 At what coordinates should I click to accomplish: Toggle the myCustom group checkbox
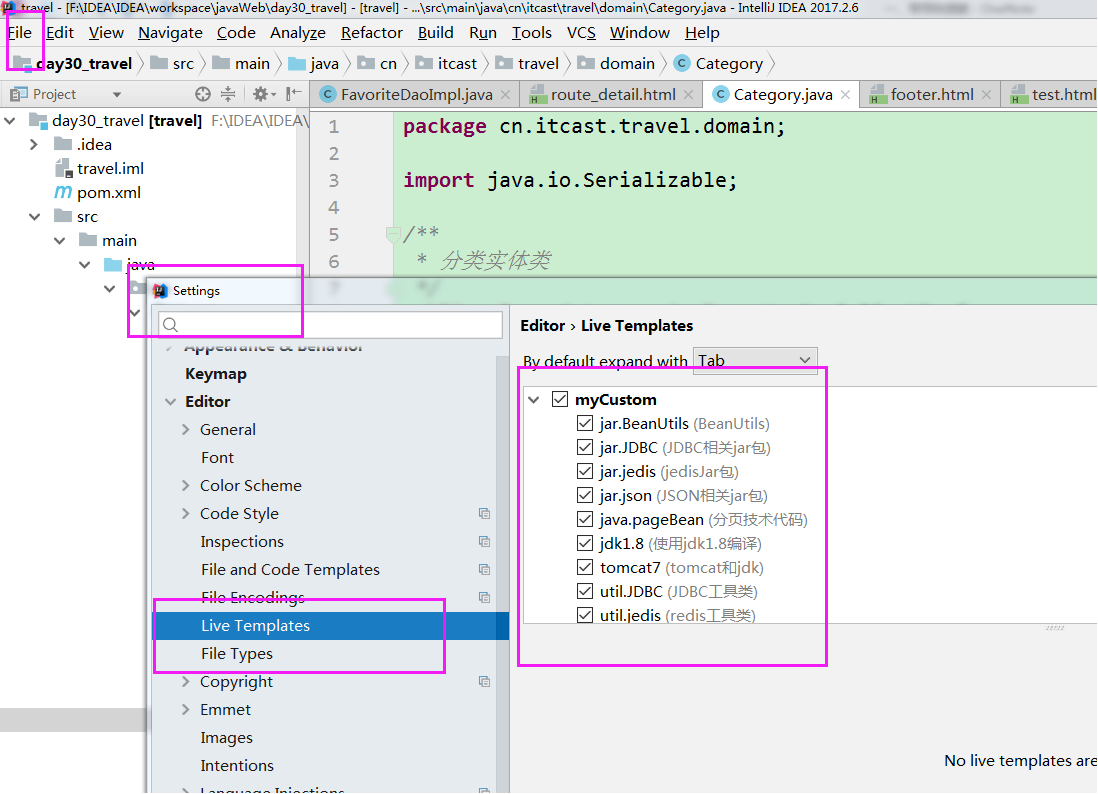click(560, 399)
